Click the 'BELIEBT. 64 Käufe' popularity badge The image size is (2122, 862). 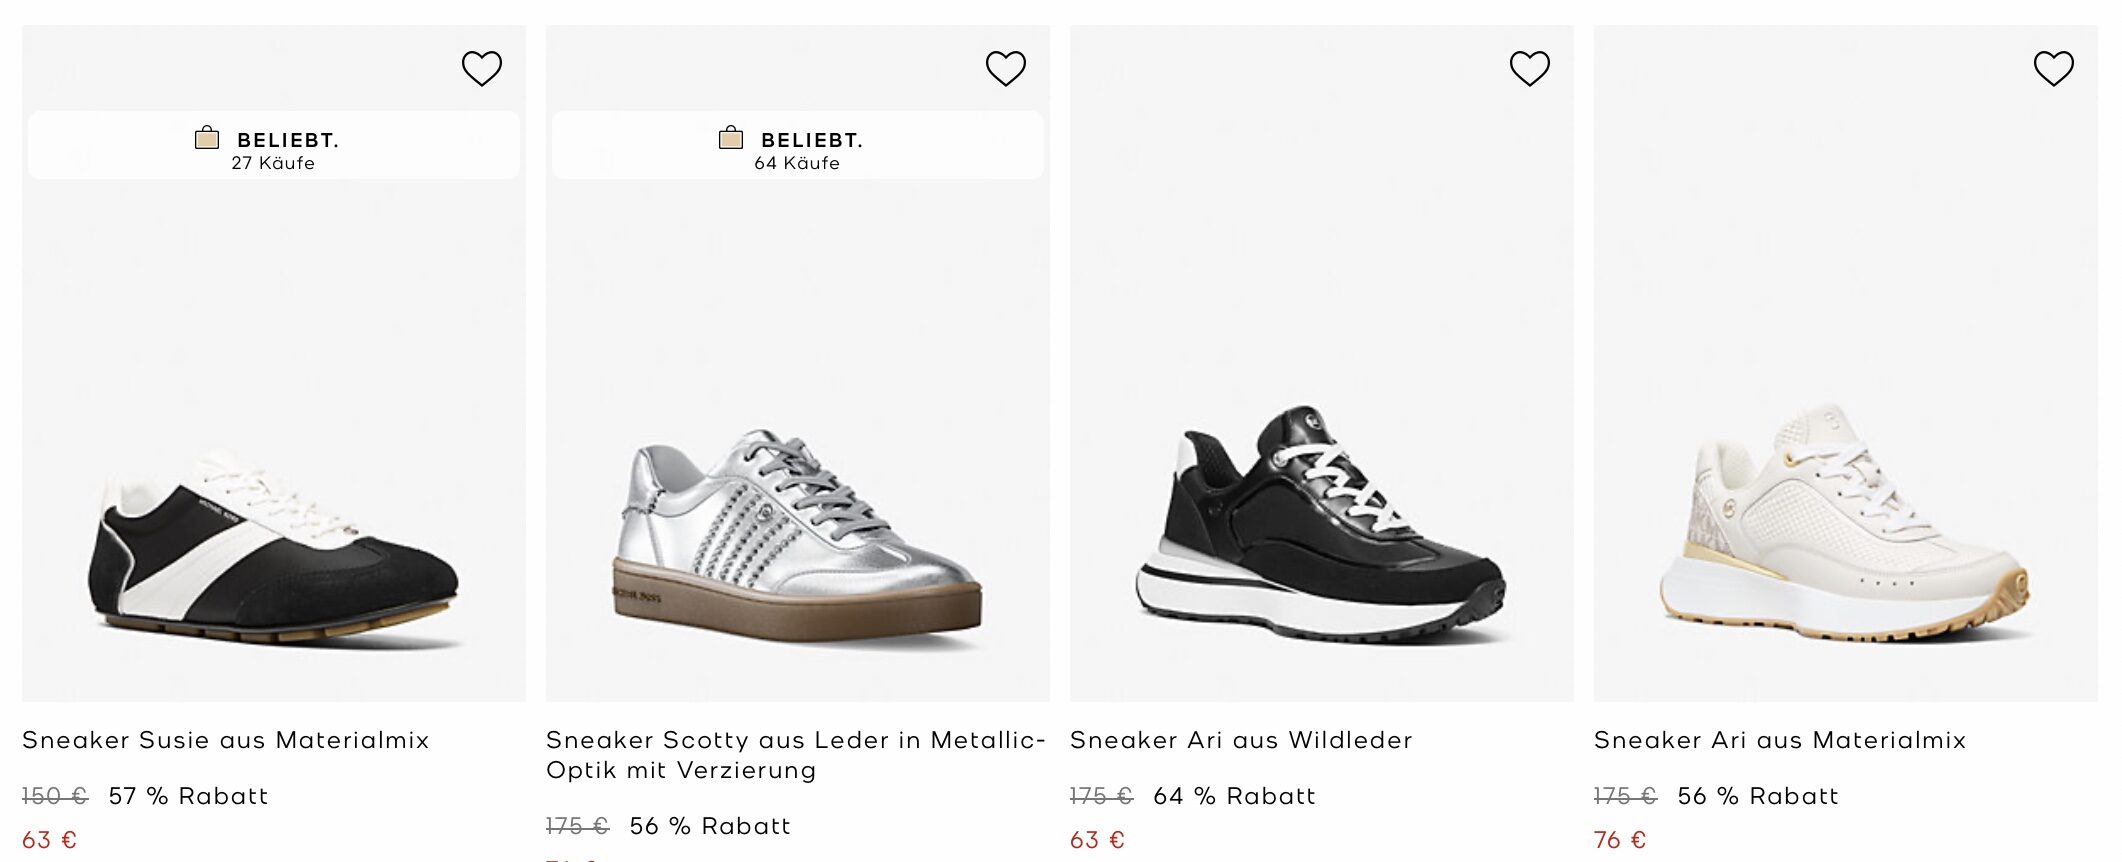798,146
